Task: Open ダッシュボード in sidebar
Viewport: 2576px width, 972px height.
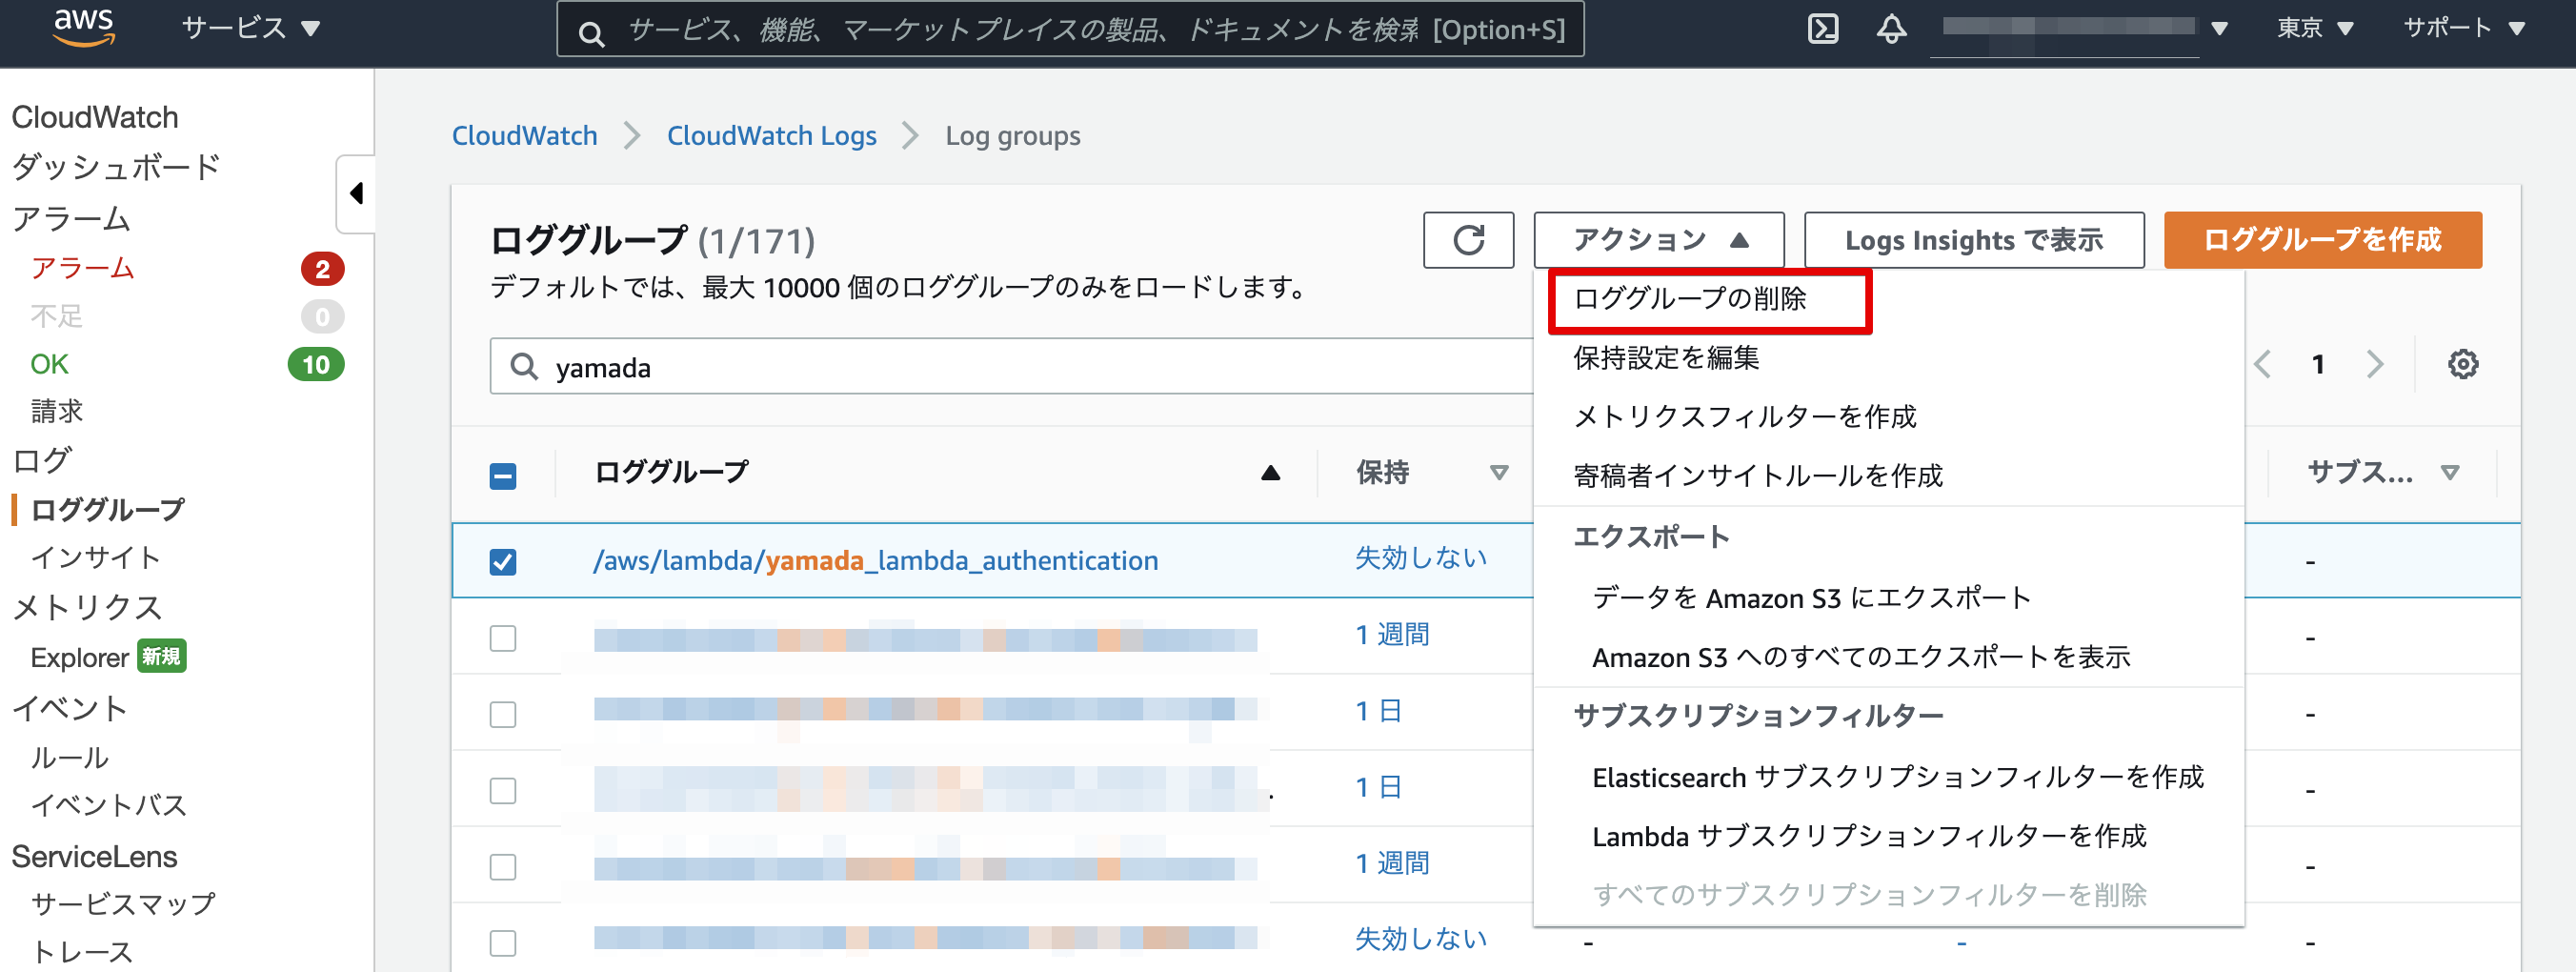Action: click(x=116, y=166)
